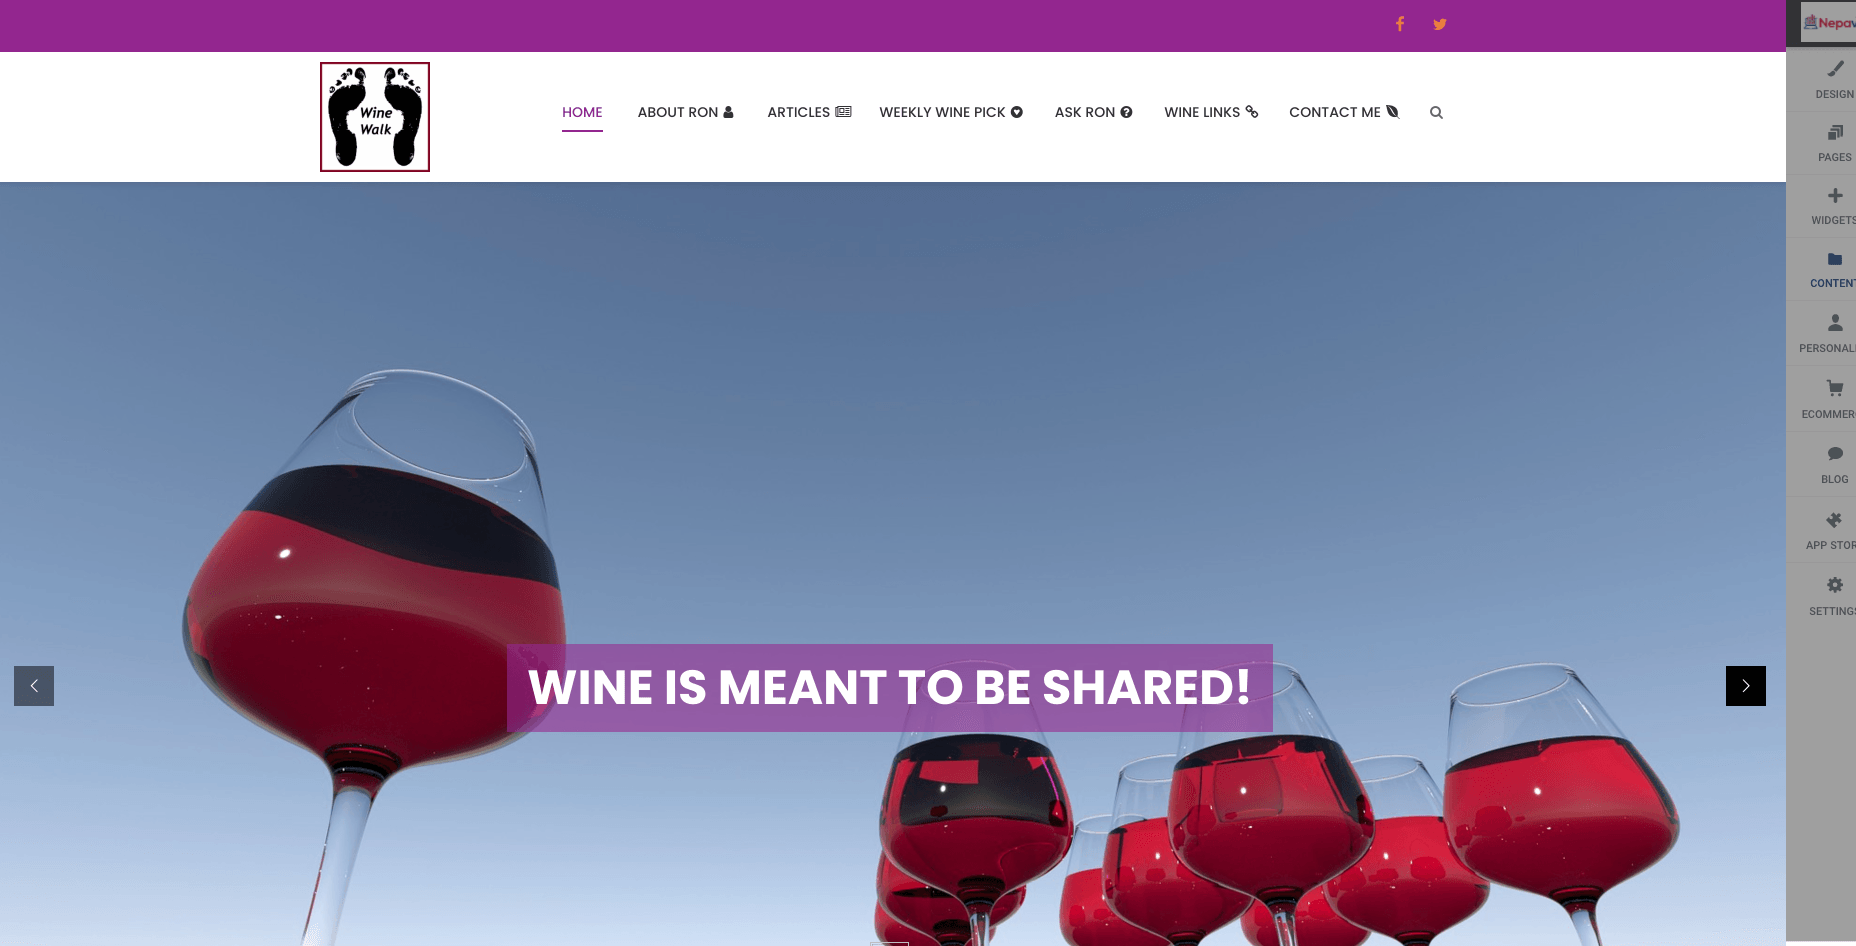This screenshot has width=1856, height=946.
Task: Click the Wine Is Meant To Be Shared banner
Action: pos(890,688)
